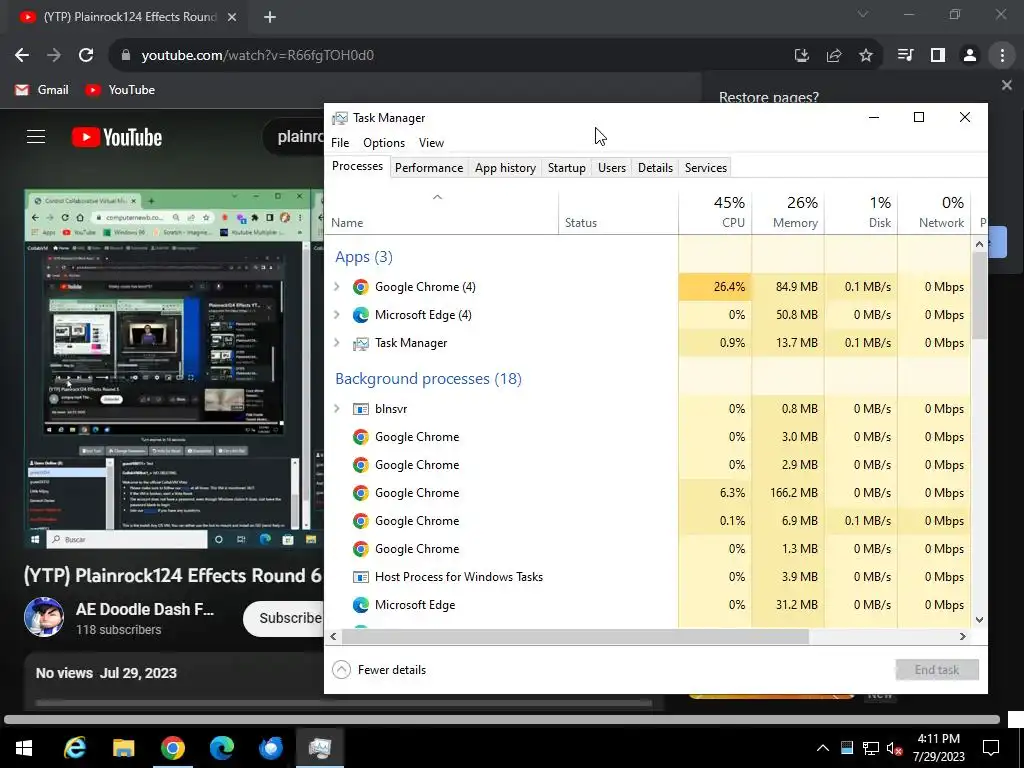Select the Google Chrome 166.2 MB process row

coord(647,492)
